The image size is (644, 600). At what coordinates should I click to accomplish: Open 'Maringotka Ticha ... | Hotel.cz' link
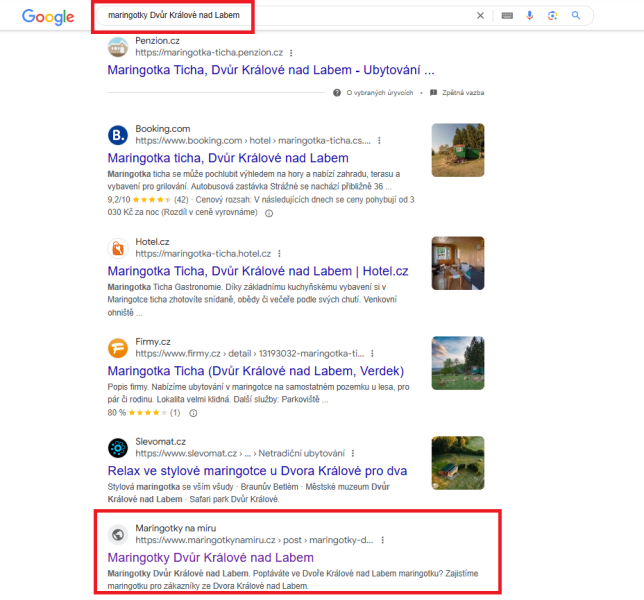258,271
